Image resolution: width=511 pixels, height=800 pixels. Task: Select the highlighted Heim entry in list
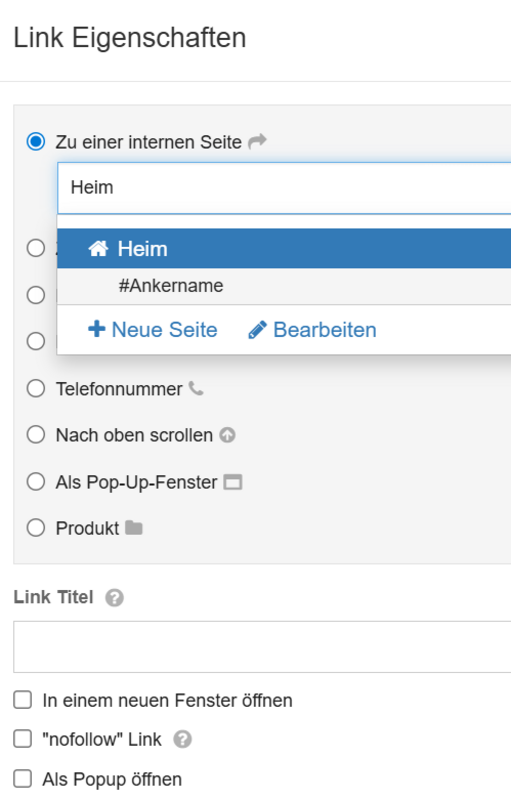click(284, 248)
